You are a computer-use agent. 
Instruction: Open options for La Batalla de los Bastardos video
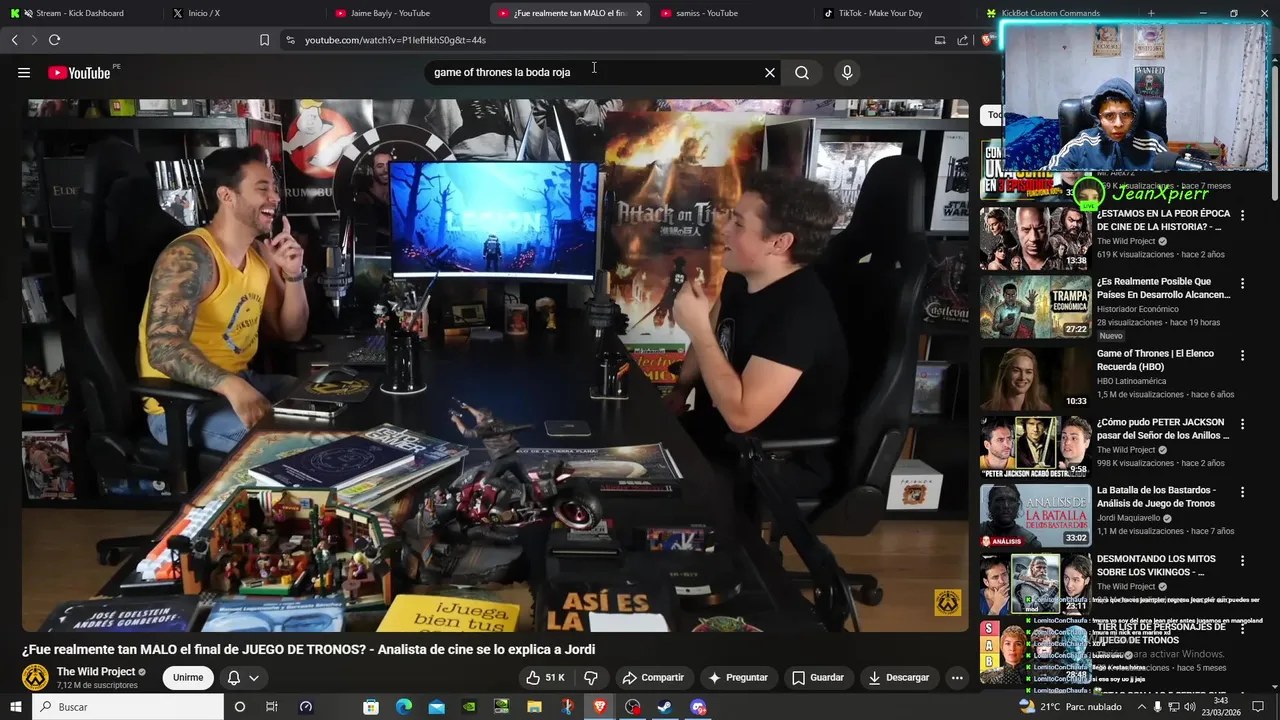[1242, 492]
